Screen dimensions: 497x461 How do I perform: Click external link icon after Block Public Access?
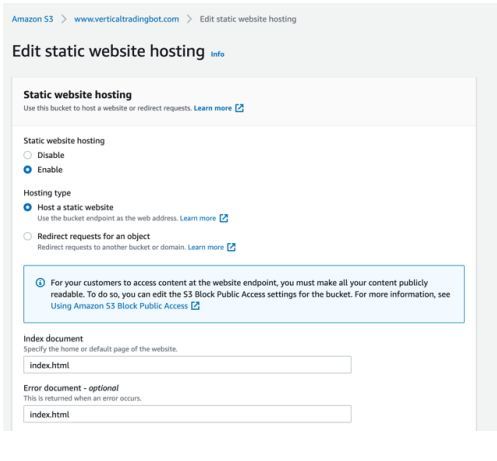(x=195, y=306)
